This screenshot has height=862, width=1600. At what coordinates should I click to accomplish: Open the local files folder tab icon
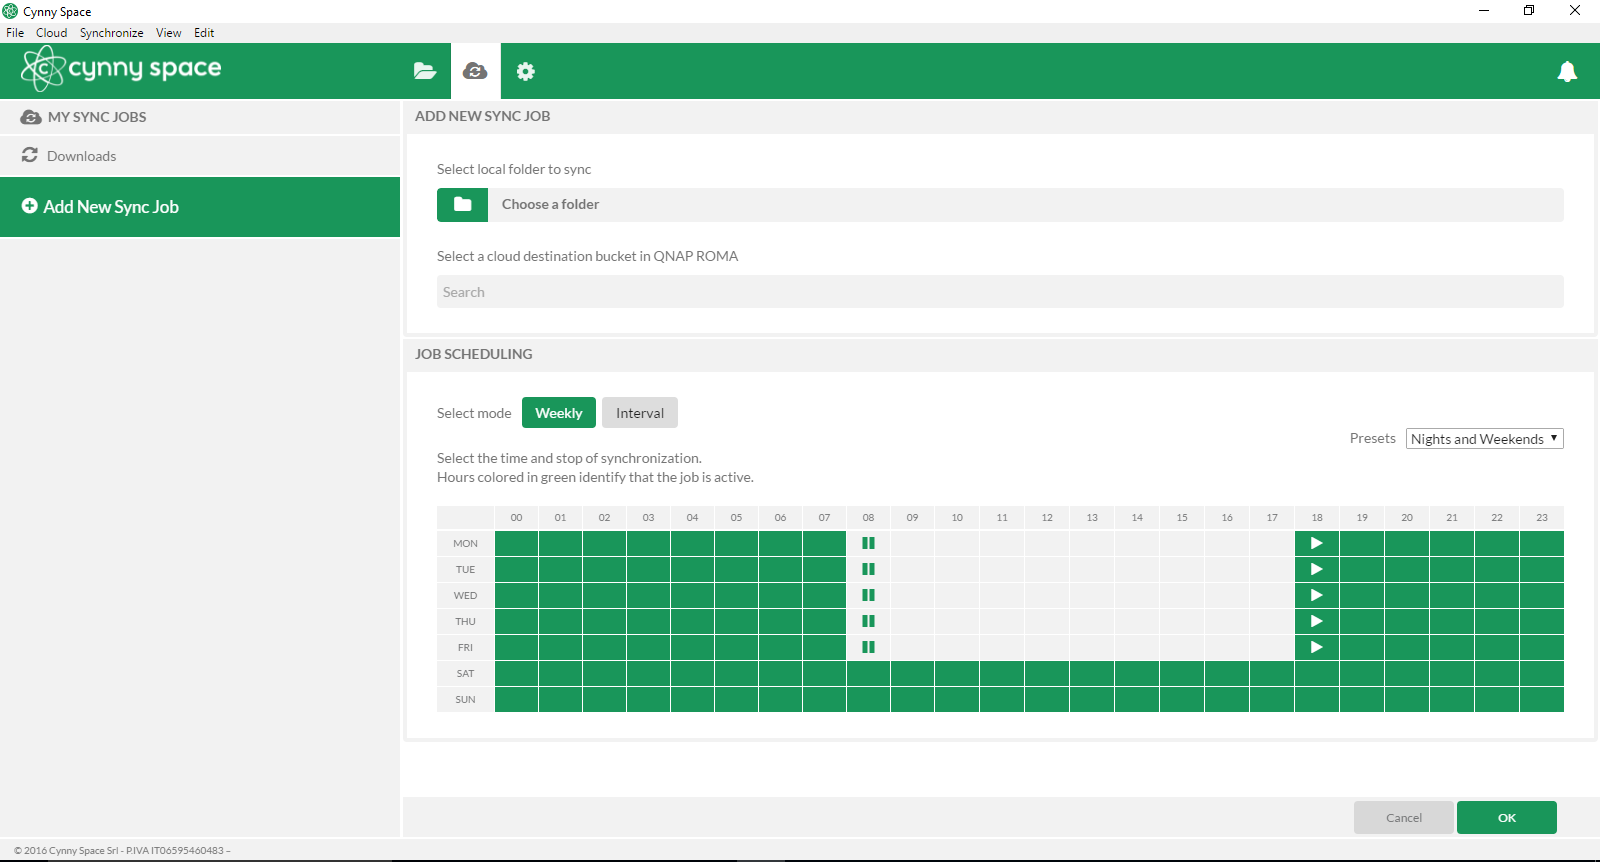425,71
